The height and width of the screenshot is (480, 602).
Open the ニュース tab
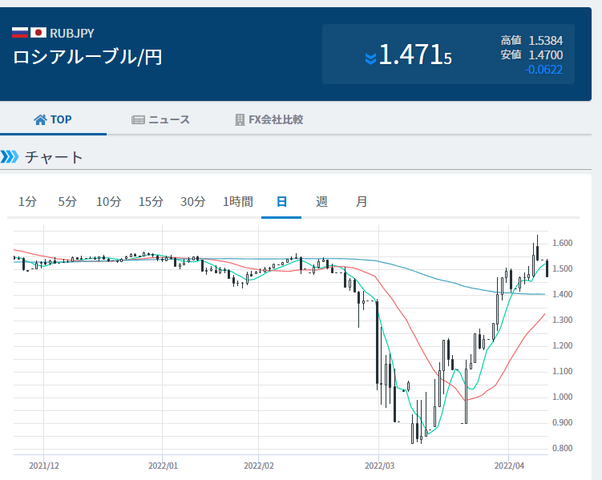tap(169, 120)
